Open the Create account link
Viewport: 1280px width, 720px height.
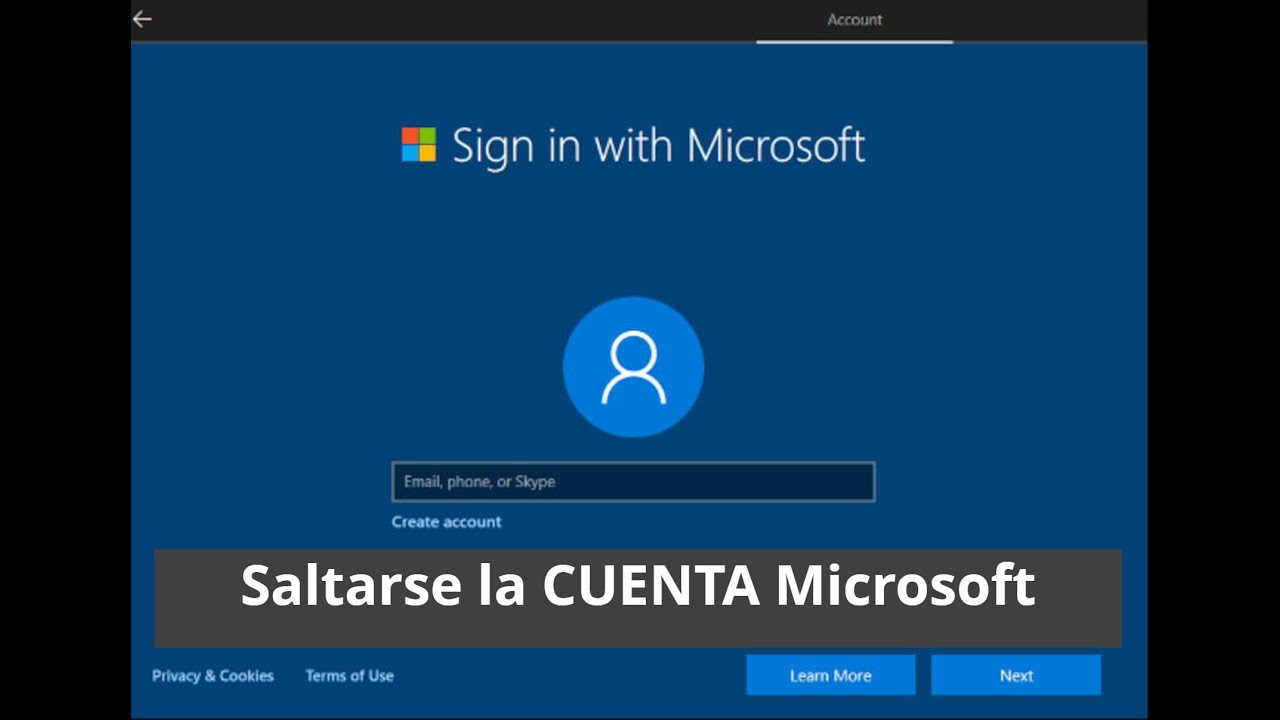coord(446,522)
